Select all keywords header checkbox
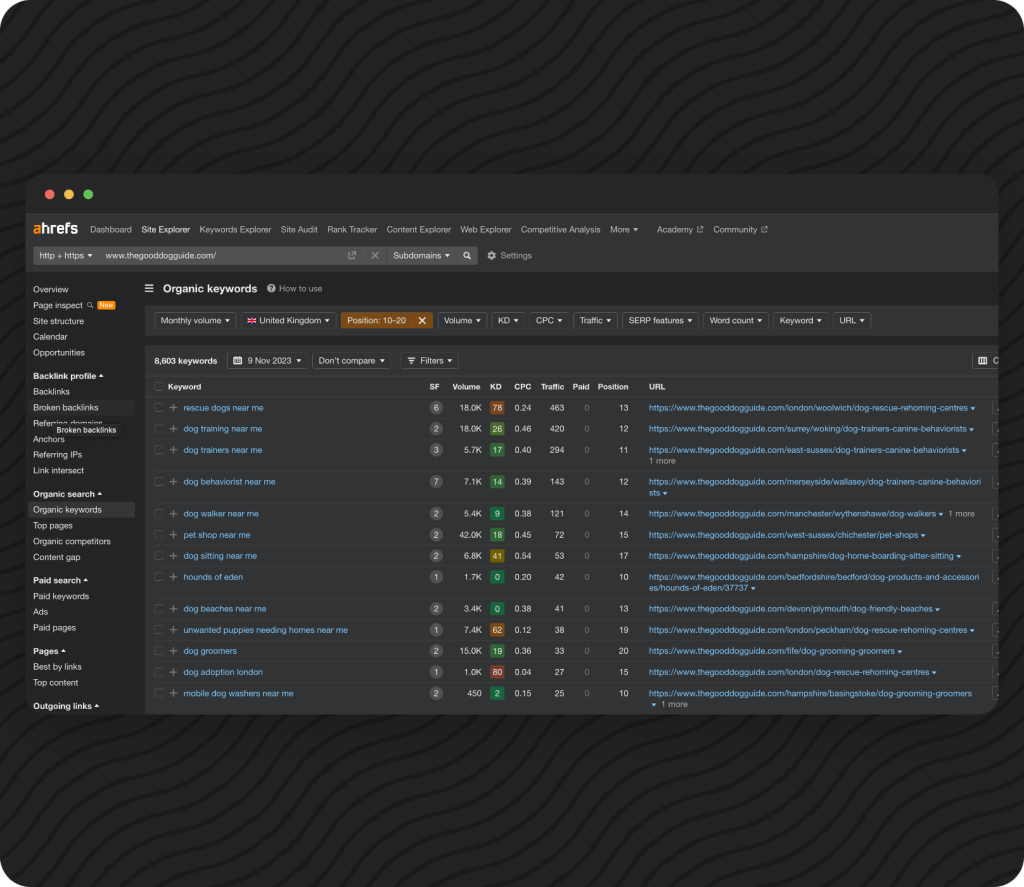The width and height of the screenshot is (1024, 887). pos(159,387)
